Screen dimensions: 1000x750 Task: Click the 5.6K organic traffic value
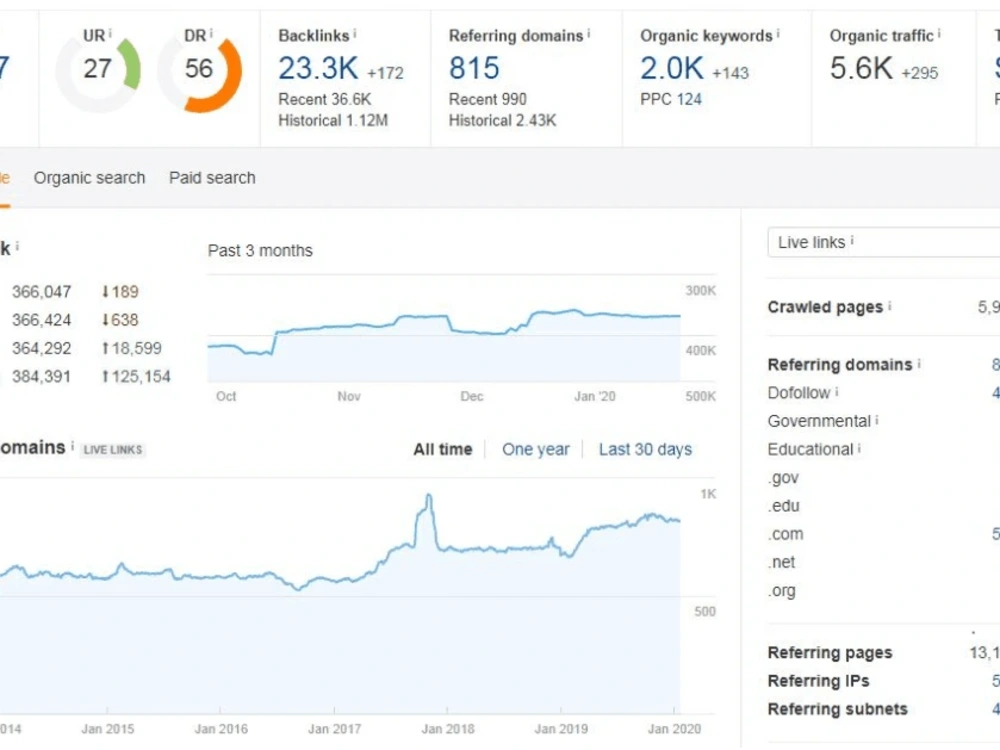861,68
